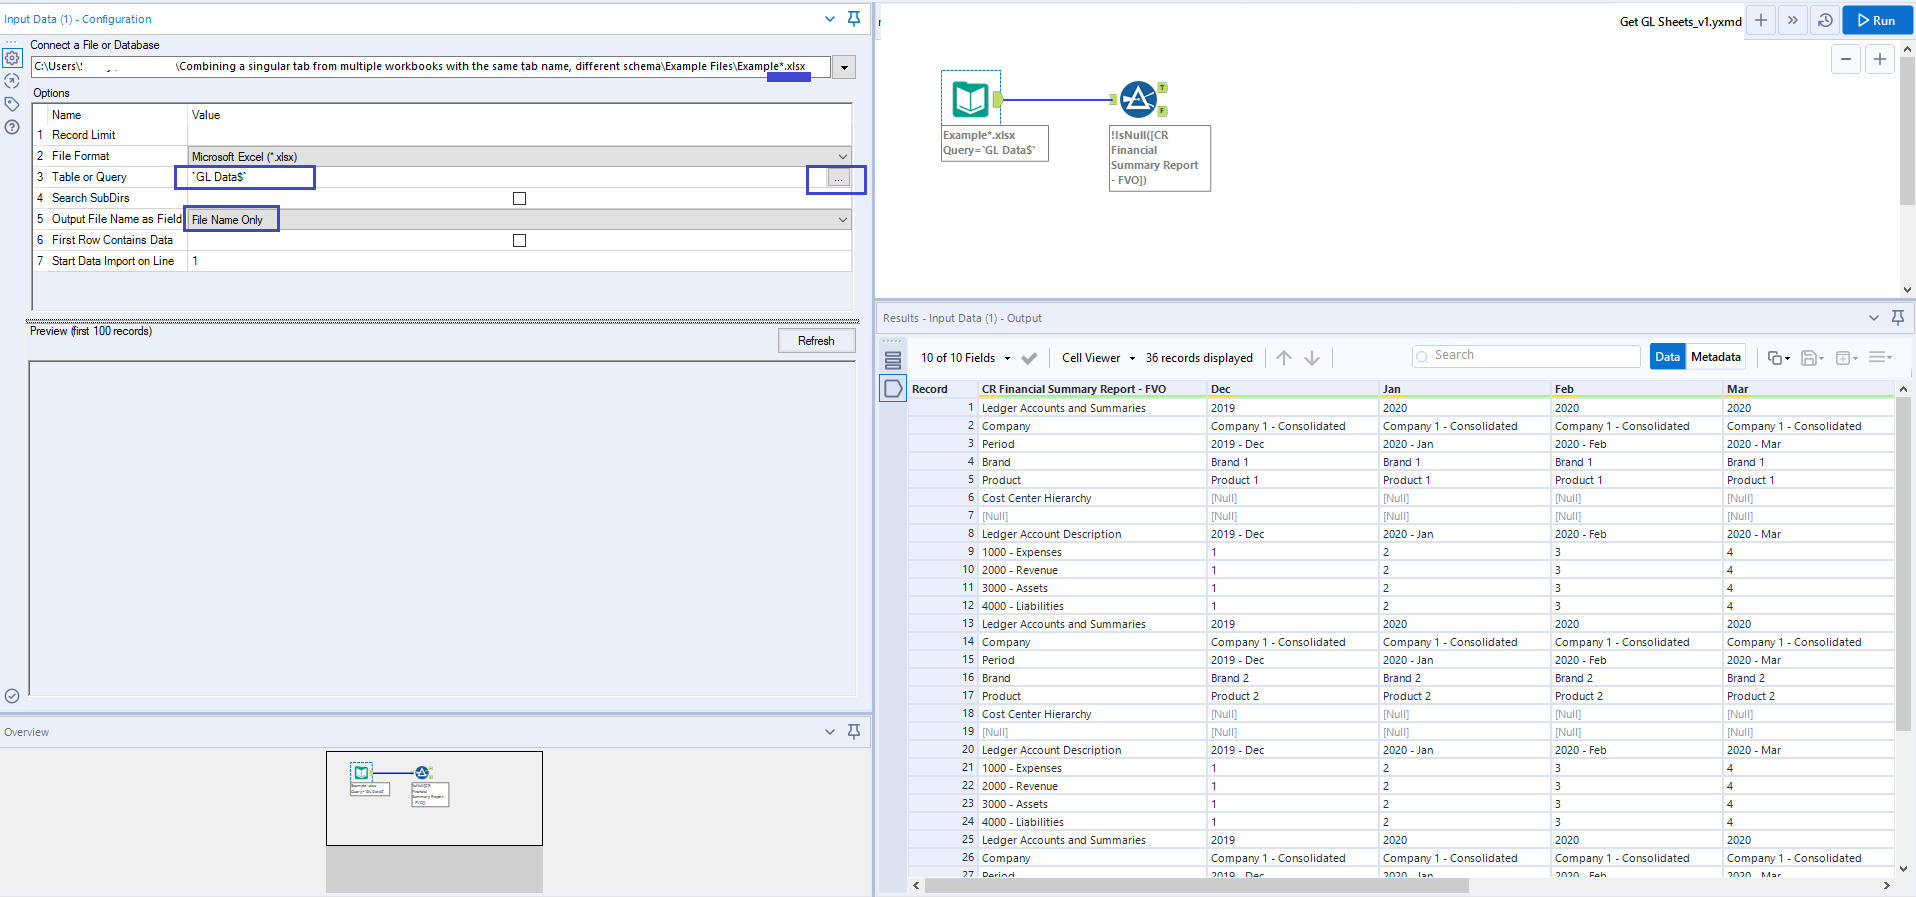Open the Table or Query browse button
This screenshot has height=897, width=1916.
839,178
